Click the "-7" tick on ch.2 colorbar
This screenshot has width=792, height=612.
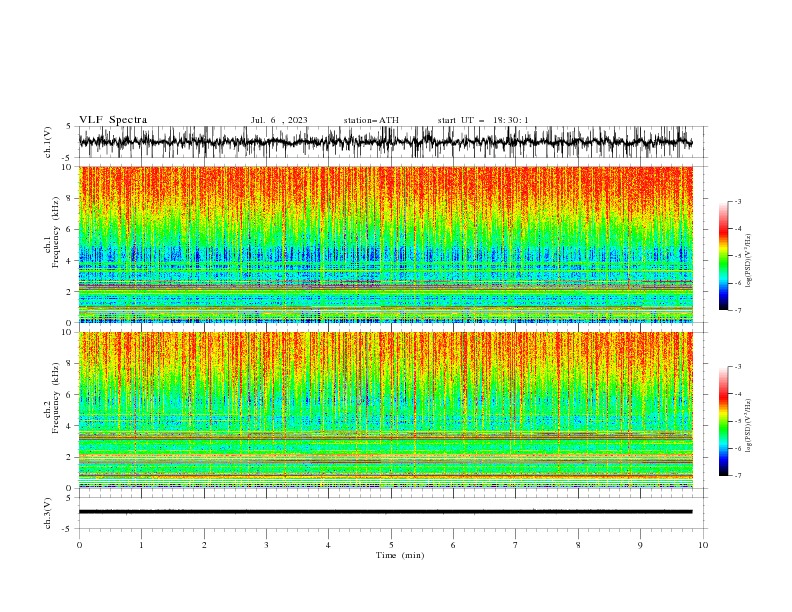click(x=737, y=476)
